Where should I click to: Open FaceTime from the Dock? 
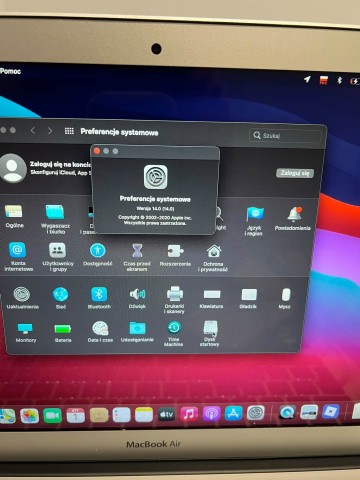(x=52, y=416)
